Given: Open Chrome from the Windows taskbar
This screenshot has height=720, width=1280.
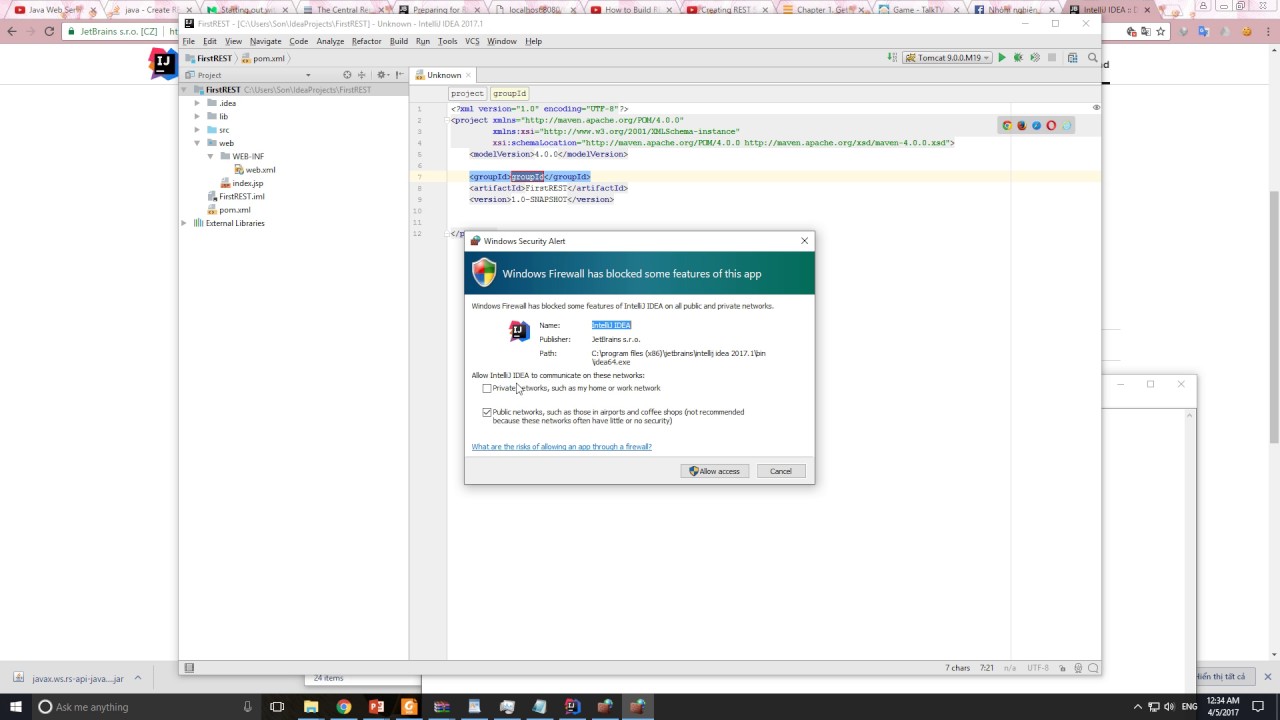Looking at the screenshot, I should pos(344,706).
